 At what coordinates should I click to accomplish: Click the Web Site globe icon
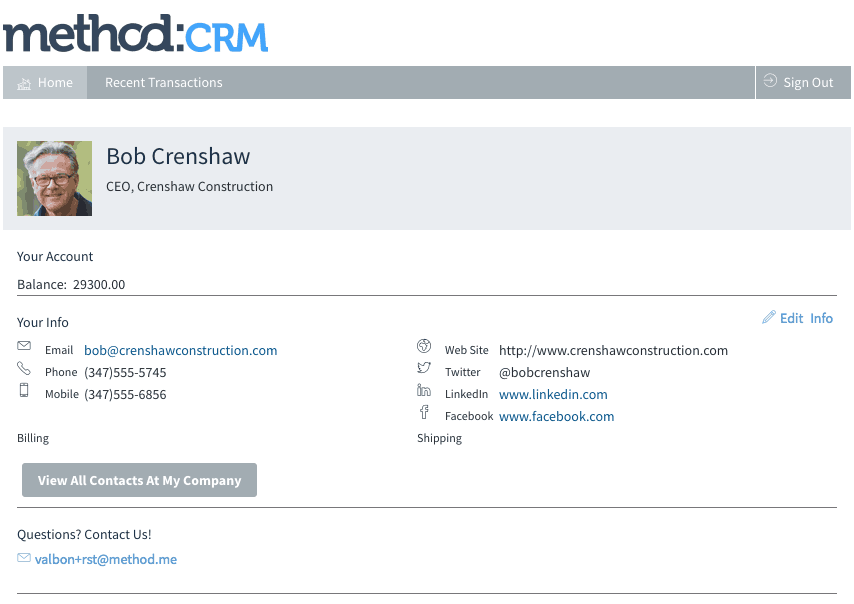424,346
